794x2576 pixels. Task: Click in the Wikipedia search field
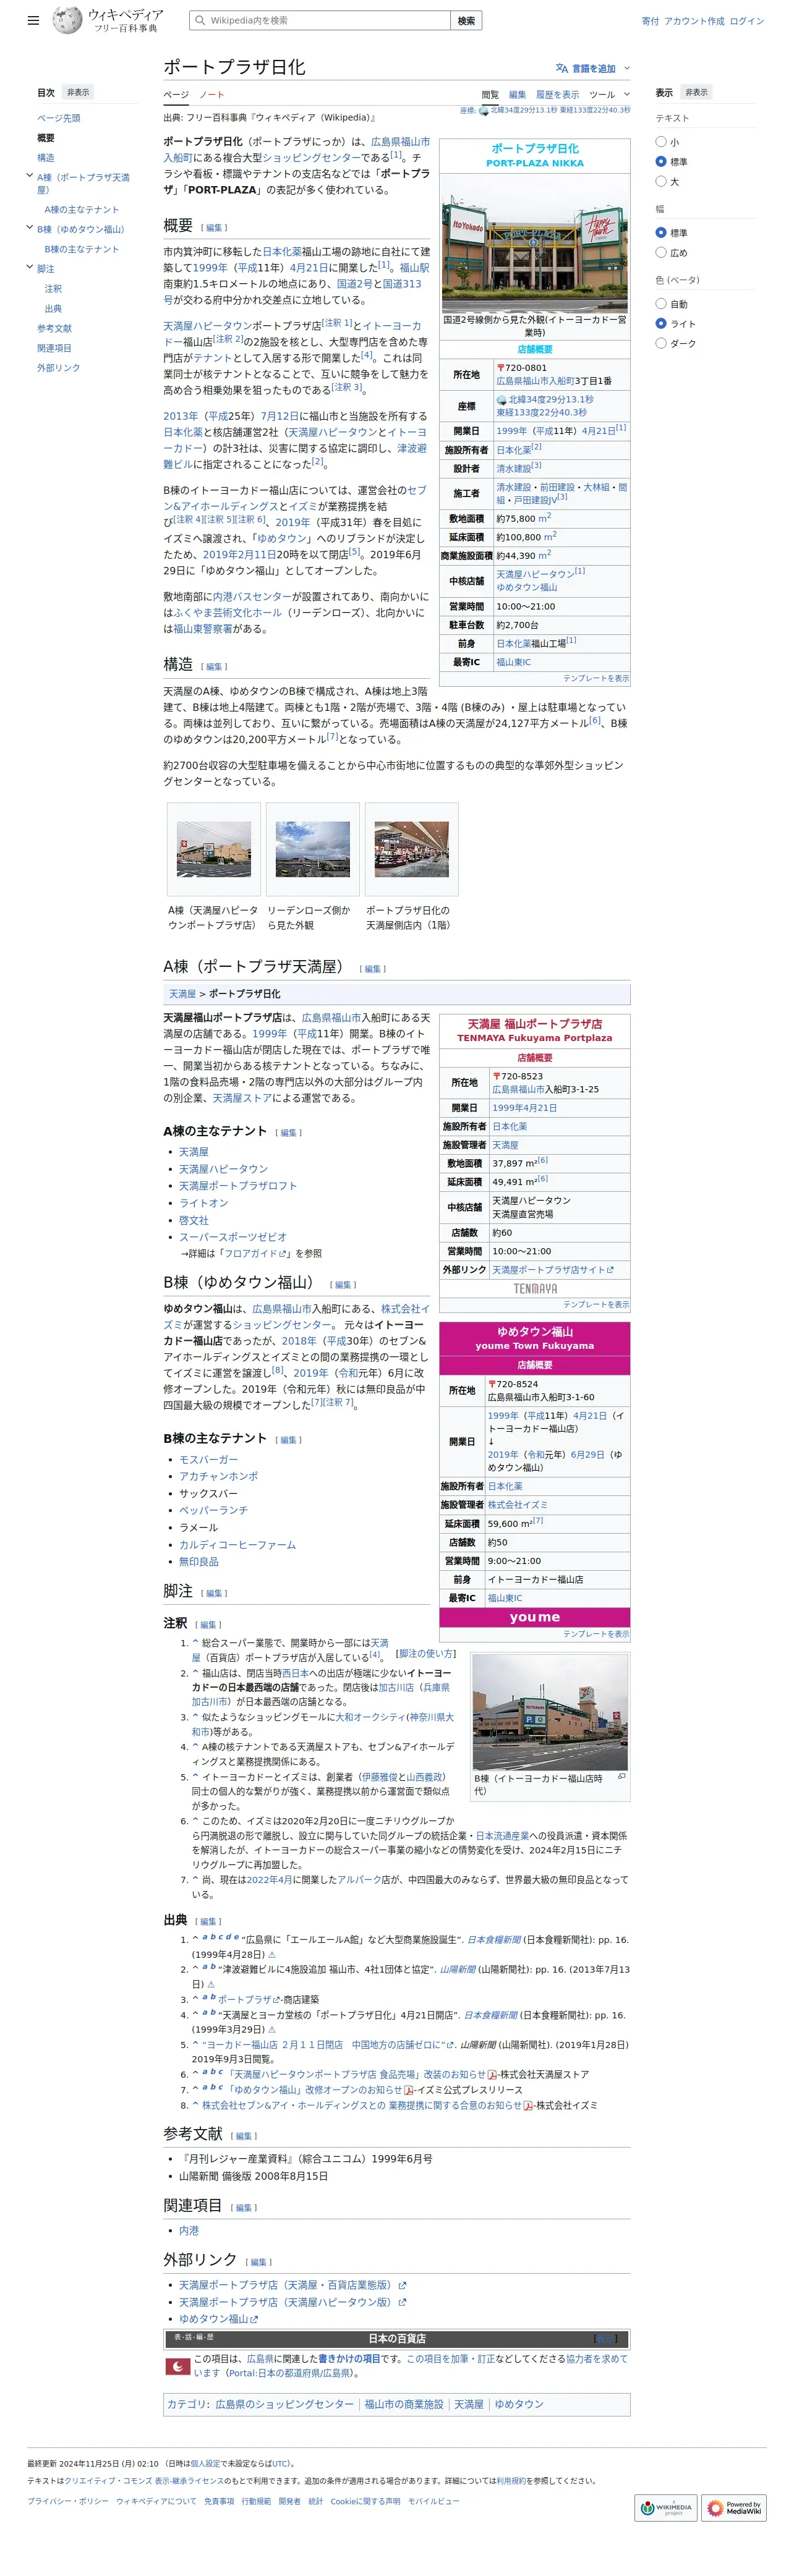(320, 20)
